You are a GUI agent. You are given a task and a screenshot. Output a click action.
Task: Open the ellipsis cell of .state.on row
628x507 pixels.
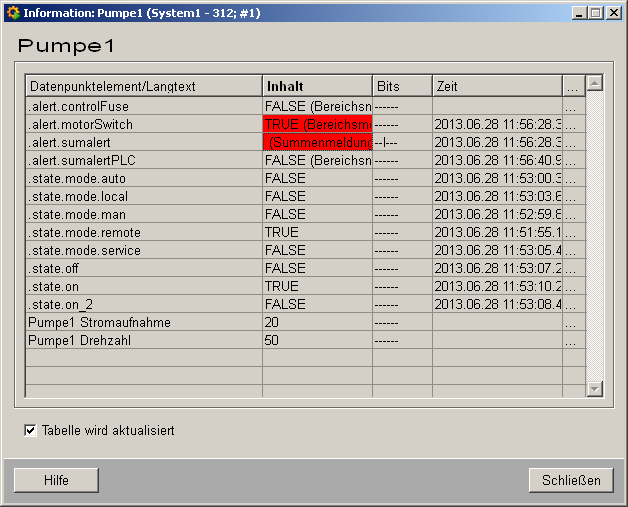574,286
